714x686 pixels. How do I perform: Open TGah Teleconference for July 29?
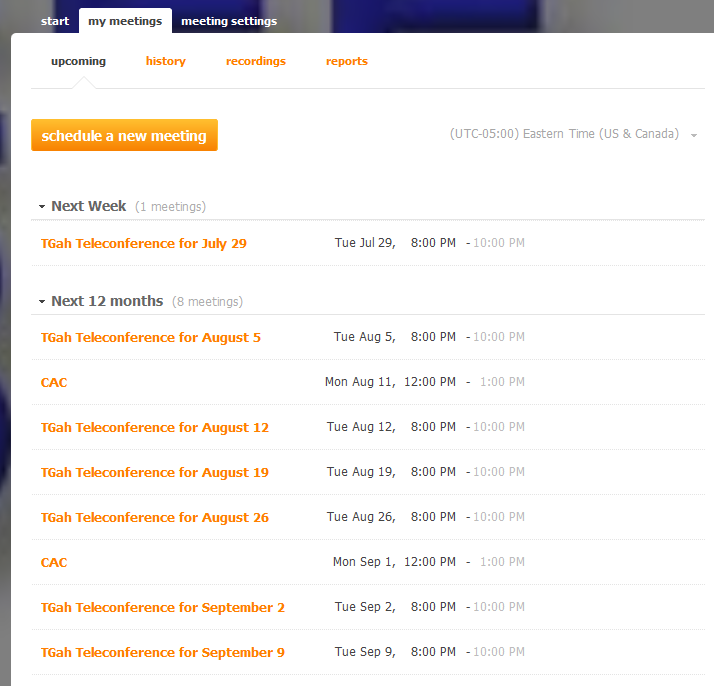(143, 244)
